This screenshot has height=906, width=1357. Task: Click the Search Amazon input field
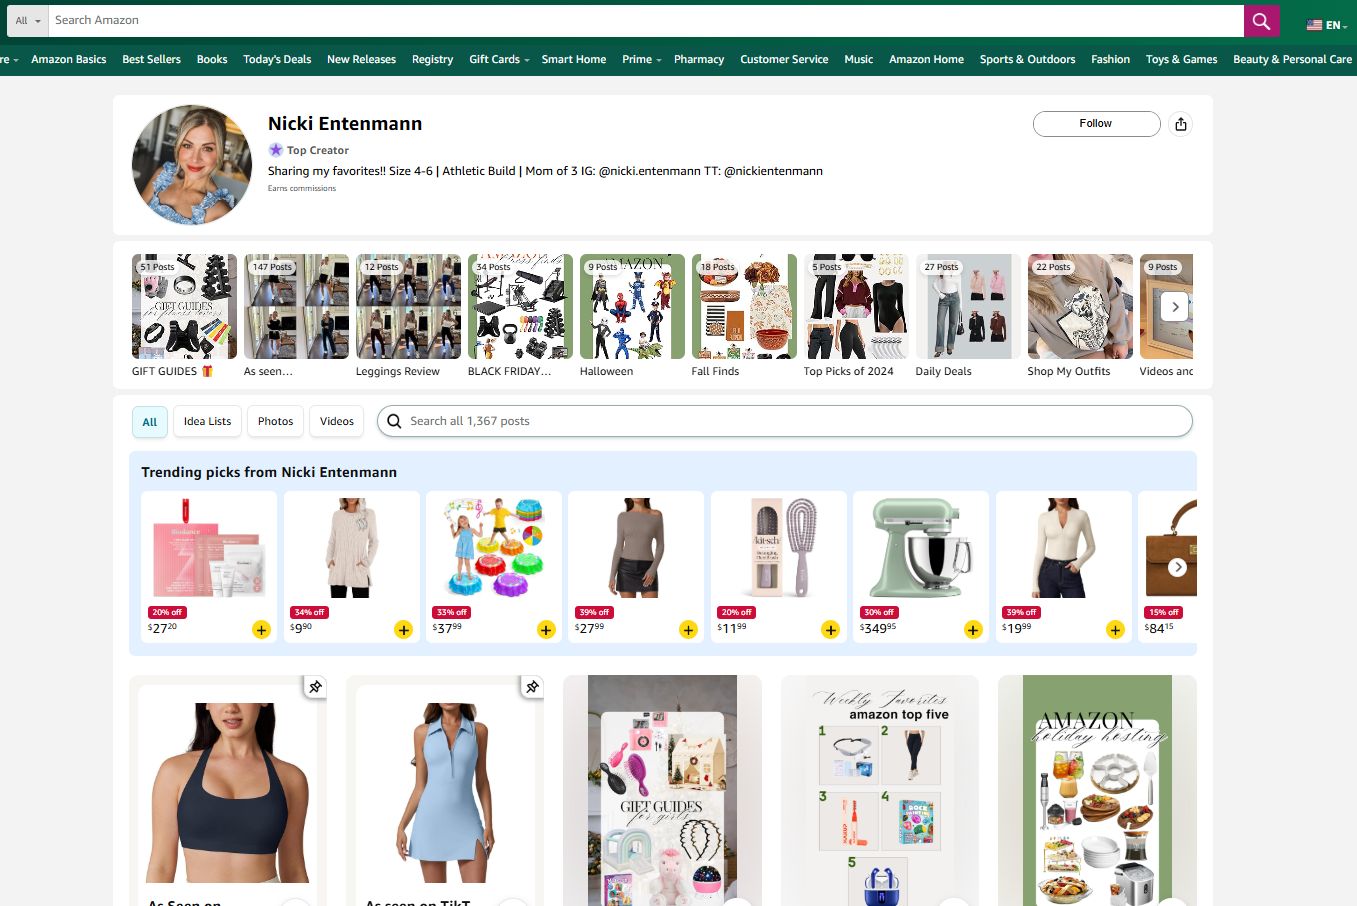tap(646, 21)
